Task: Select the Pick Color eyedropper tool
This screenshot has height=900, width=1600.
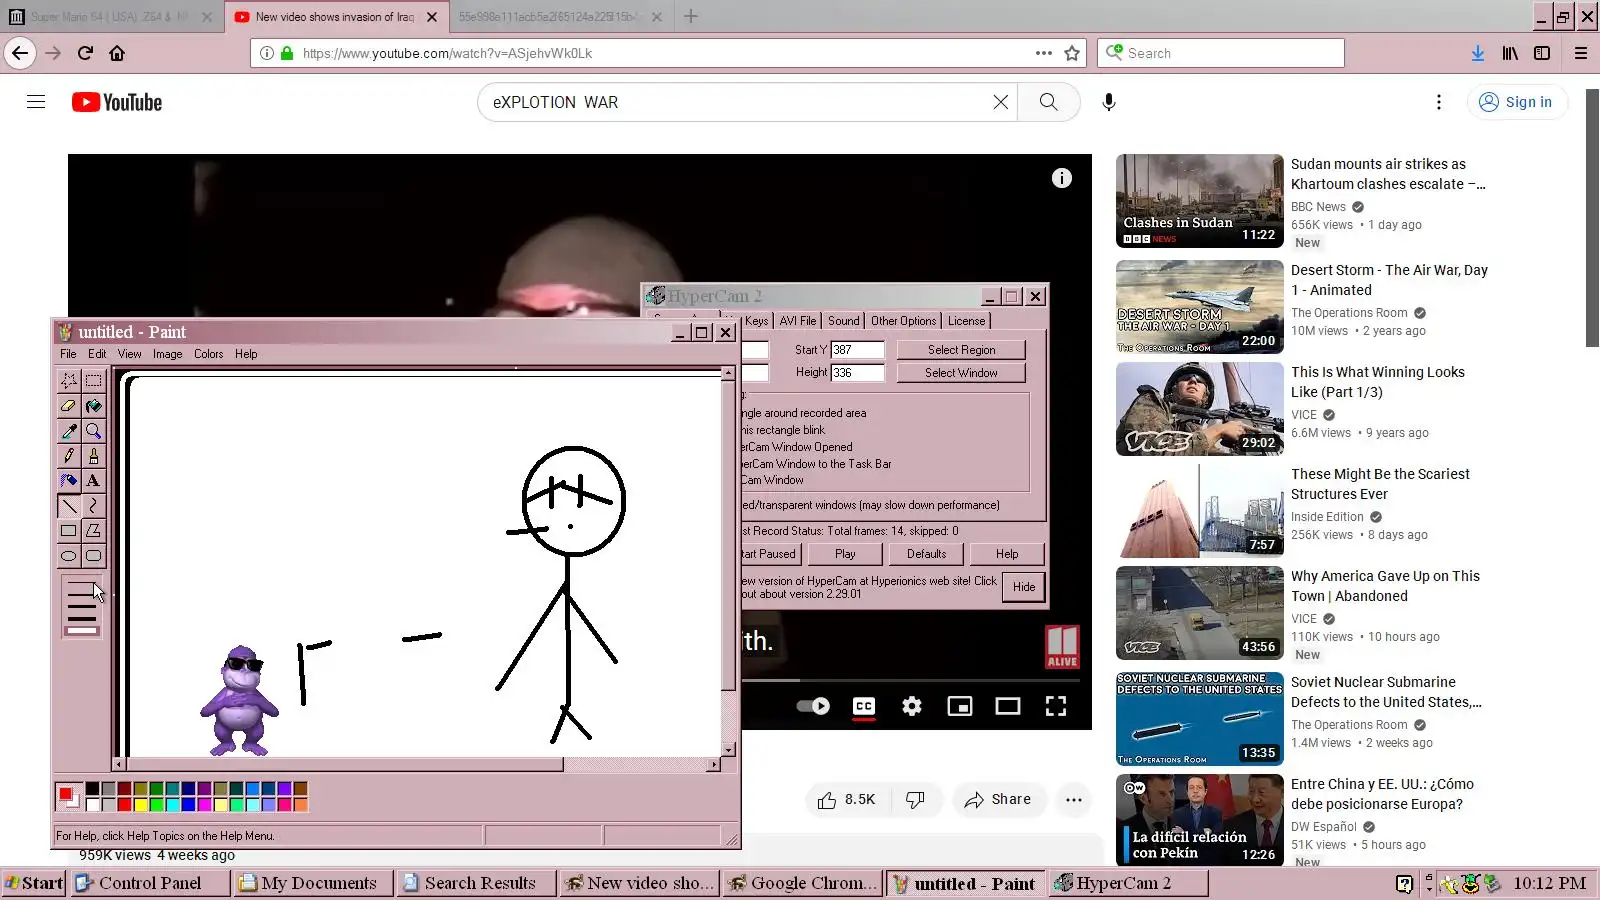Action: (69, 430)
